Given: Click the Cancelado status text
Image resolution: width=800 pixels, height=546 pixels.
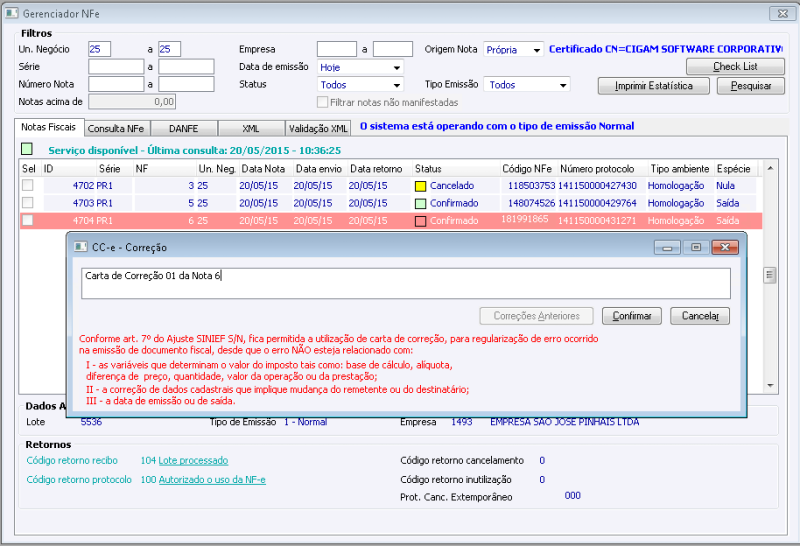Looking at the screenshot, I should point(452,186).
